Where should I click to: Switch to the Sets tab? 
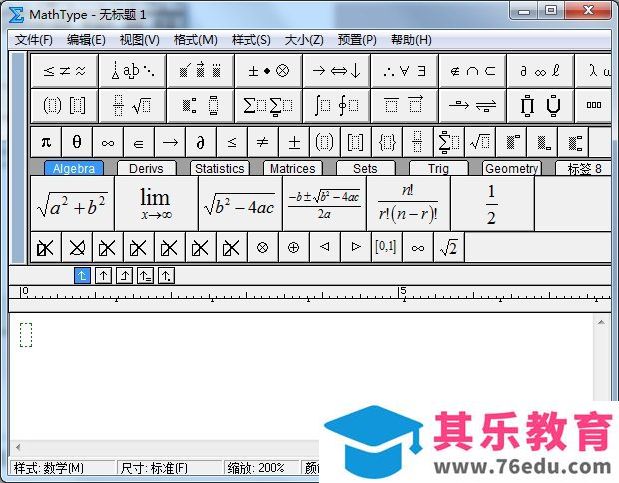pos(365,168)
